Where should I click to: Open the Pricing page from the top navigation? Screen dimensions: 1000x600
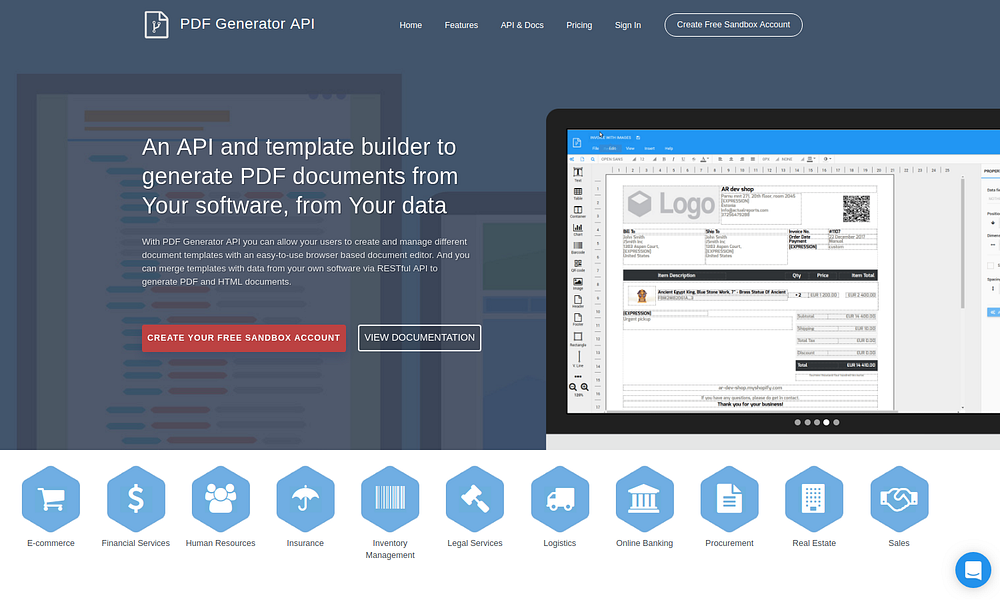[579, 25]
